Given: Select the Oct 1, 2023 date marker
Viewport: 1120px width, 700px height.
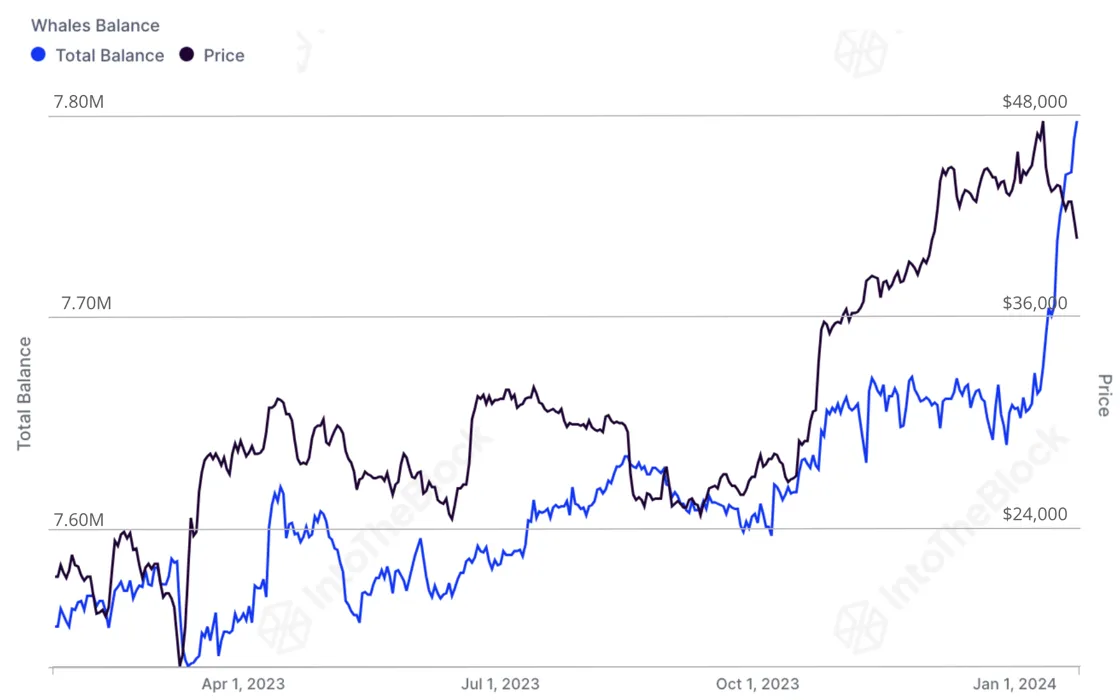Looking at the screenshot, I should (757, 684).
